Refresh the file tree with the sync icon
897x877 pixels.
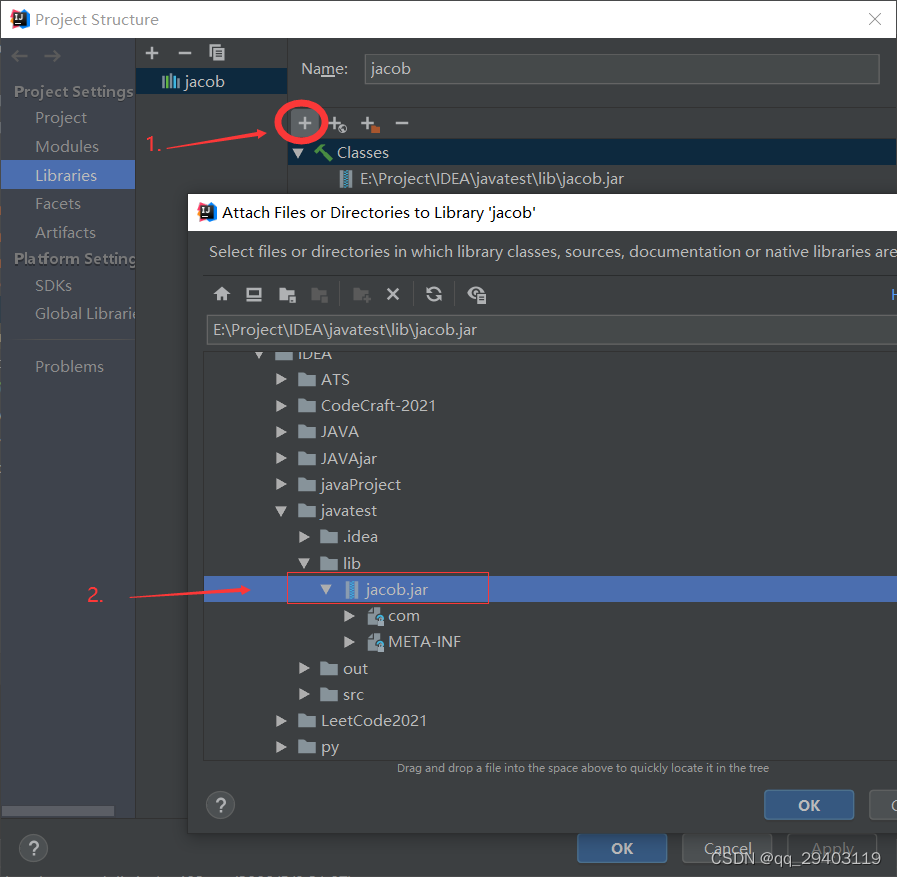[433, 293]
